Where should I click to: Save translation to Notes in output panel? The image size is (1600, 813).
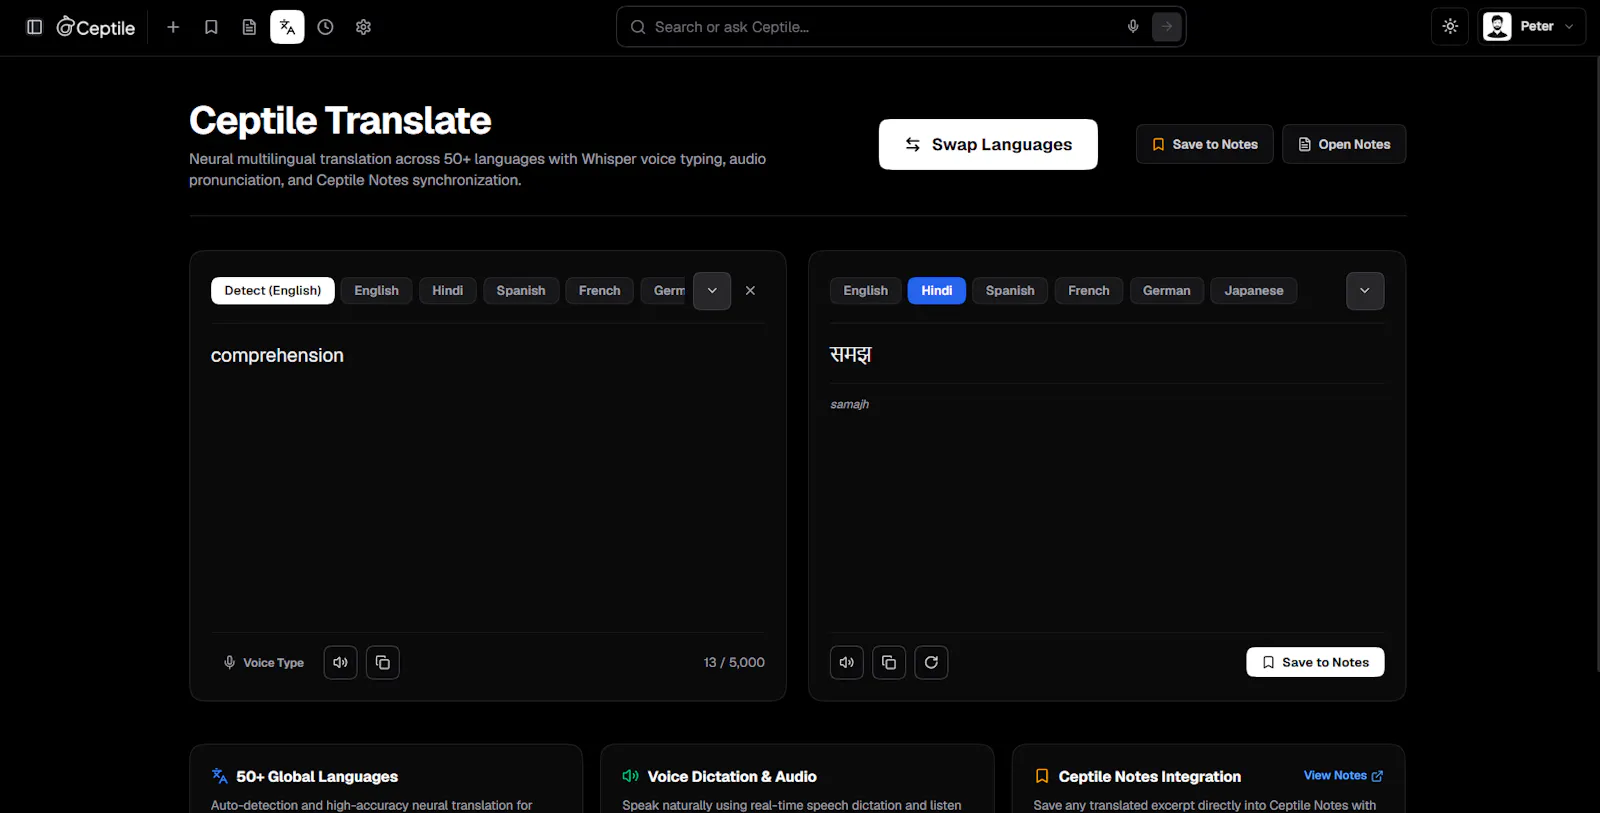pos(1315,662)
